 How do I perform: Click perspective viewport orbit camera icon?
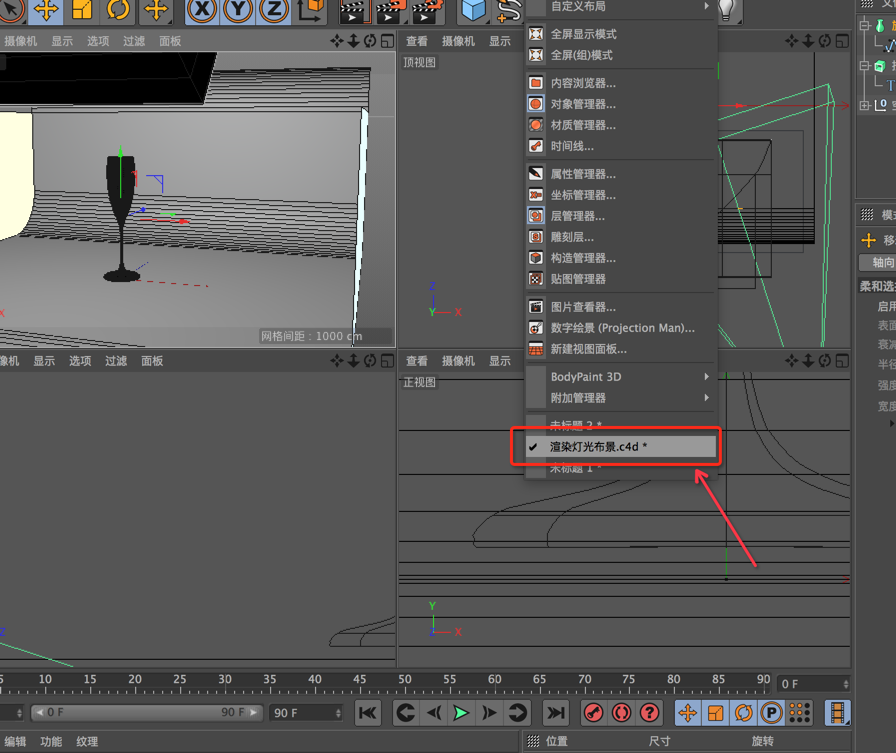tap(370, 41)
